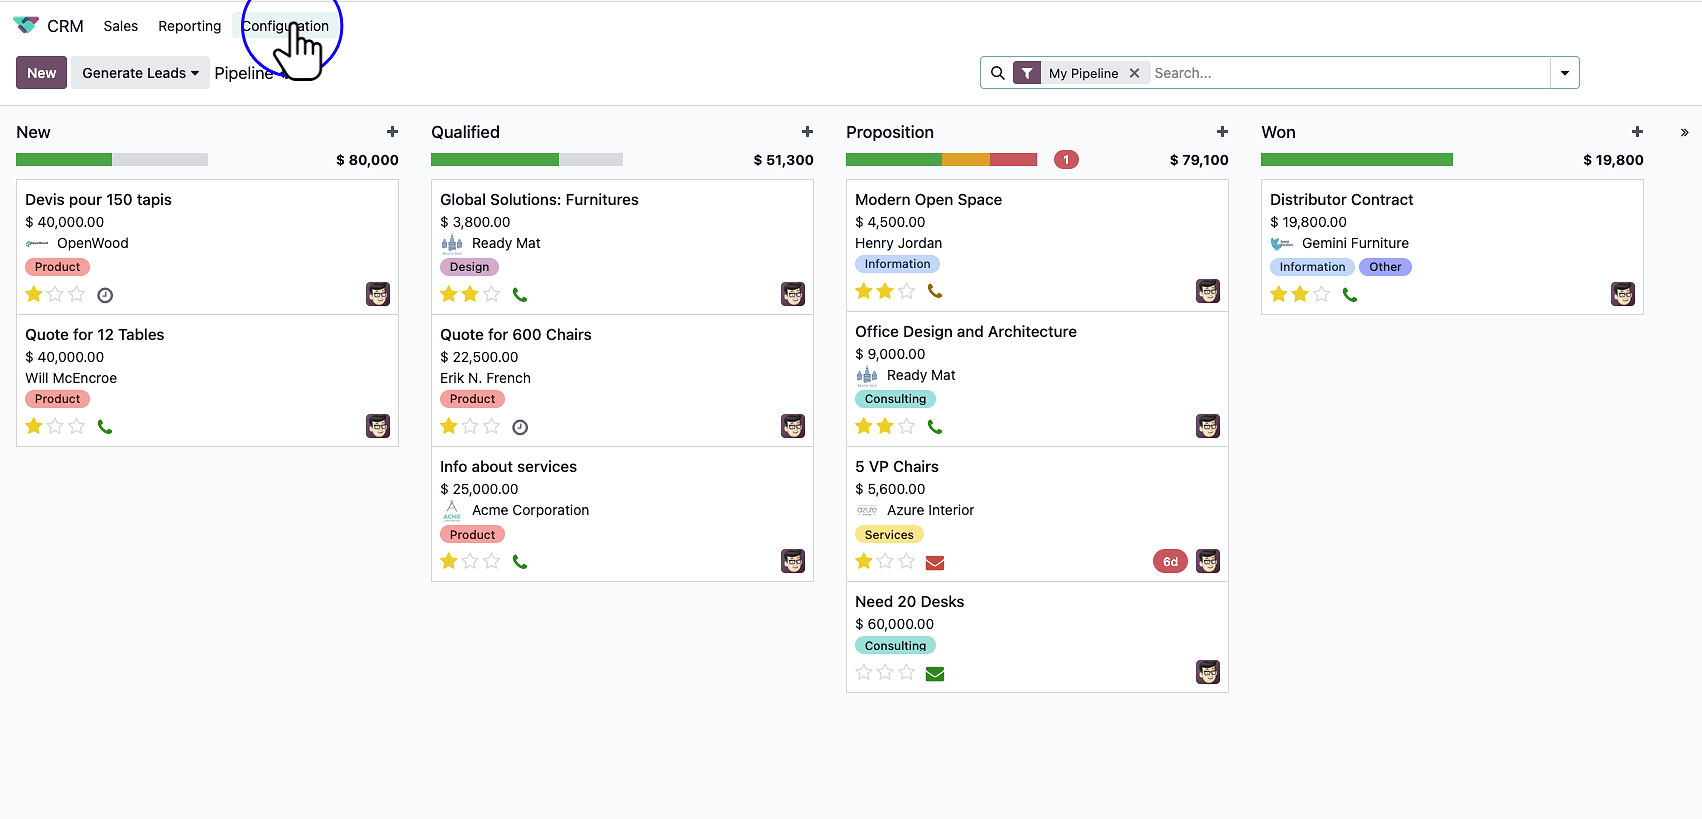This screenshot has height=819, width=1702.
Task: Open the Generate Leads dropdown
Action: 140,73
